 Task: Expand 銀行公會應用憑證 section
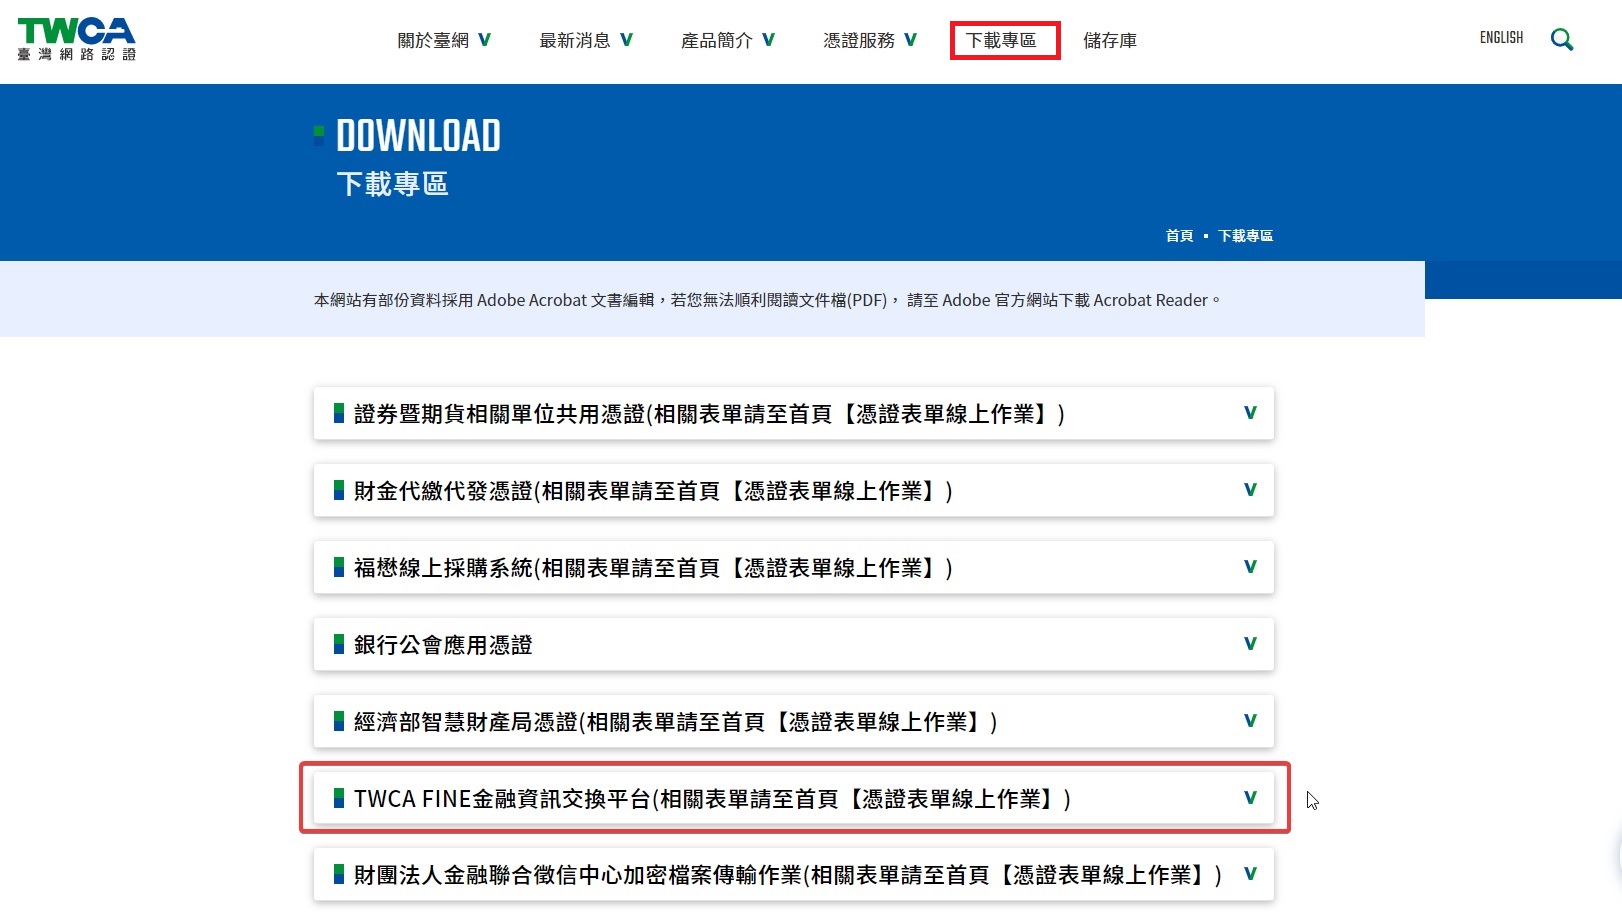794,644
